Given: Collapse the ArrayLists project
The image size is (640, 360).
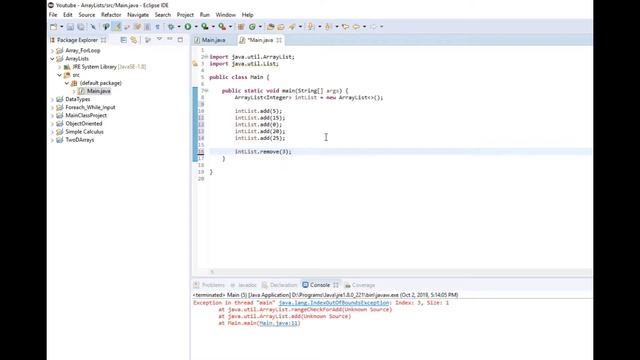Looking at the screenshot, I should click(x=52, y=59).
